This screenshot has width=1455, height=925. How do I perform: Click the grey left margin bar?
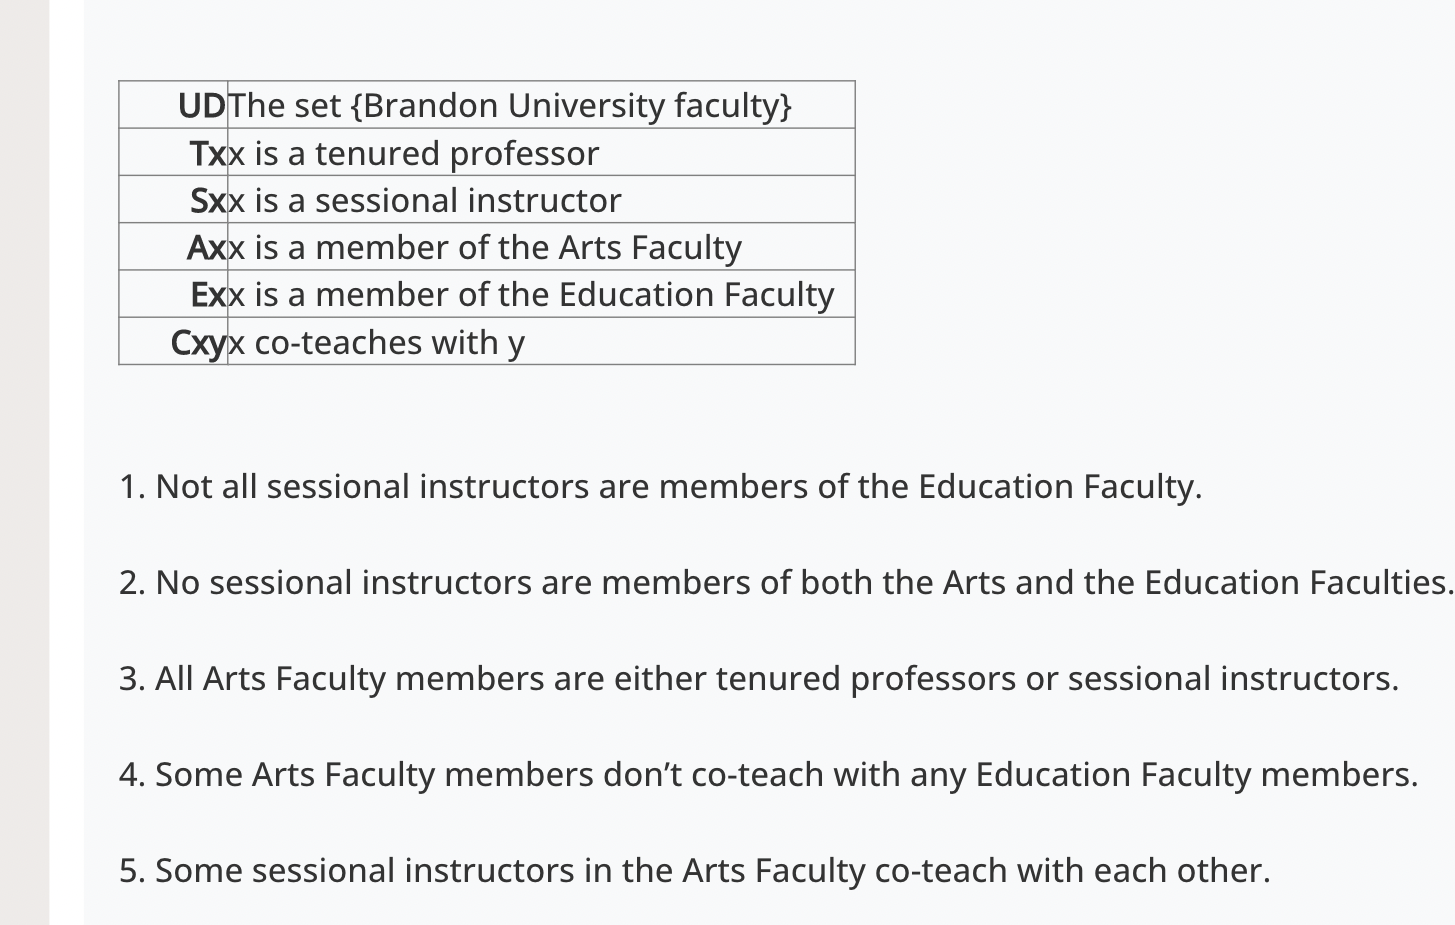[x=25, y=462]
